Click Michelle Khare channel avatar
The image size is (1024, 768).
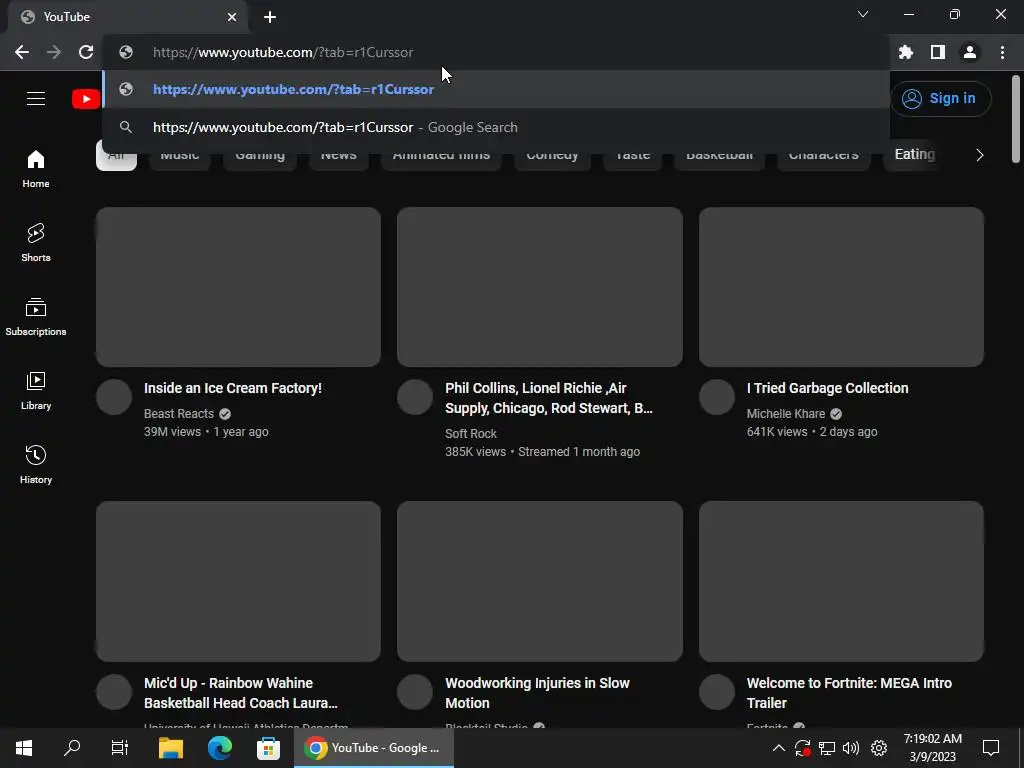point(717,397)
